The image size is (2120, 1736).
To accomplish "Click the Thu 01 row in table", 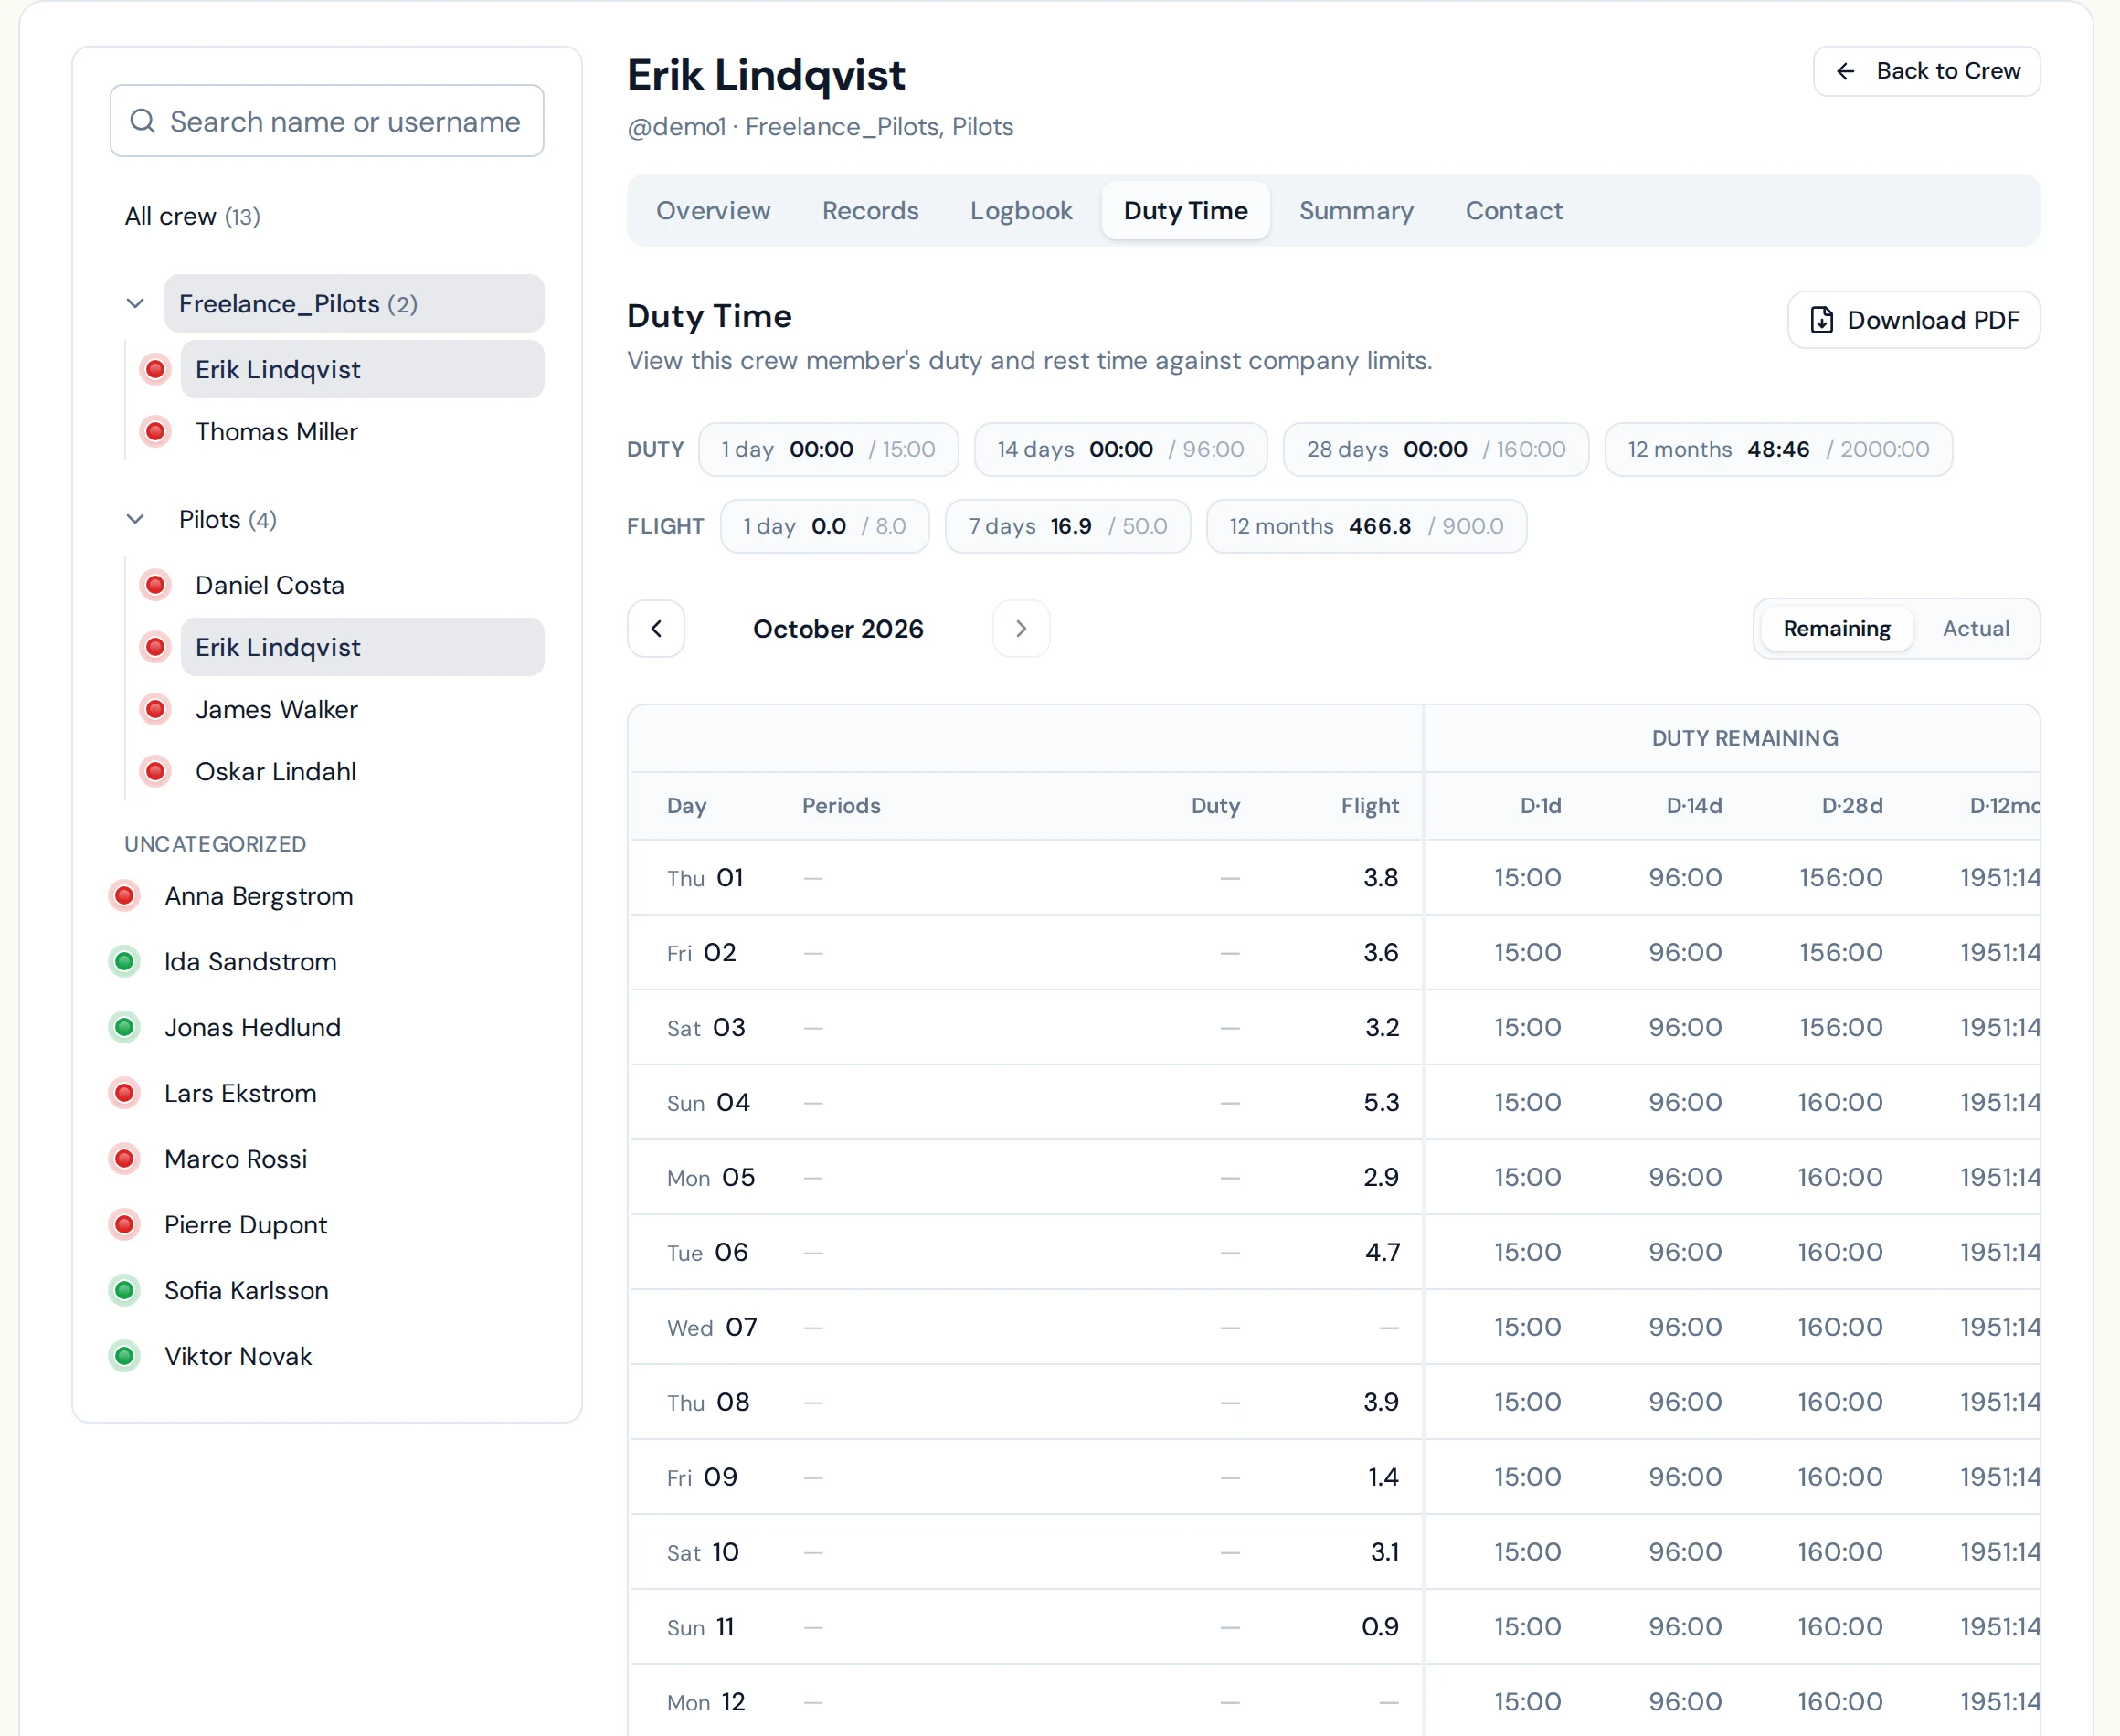I will 1334,878.
